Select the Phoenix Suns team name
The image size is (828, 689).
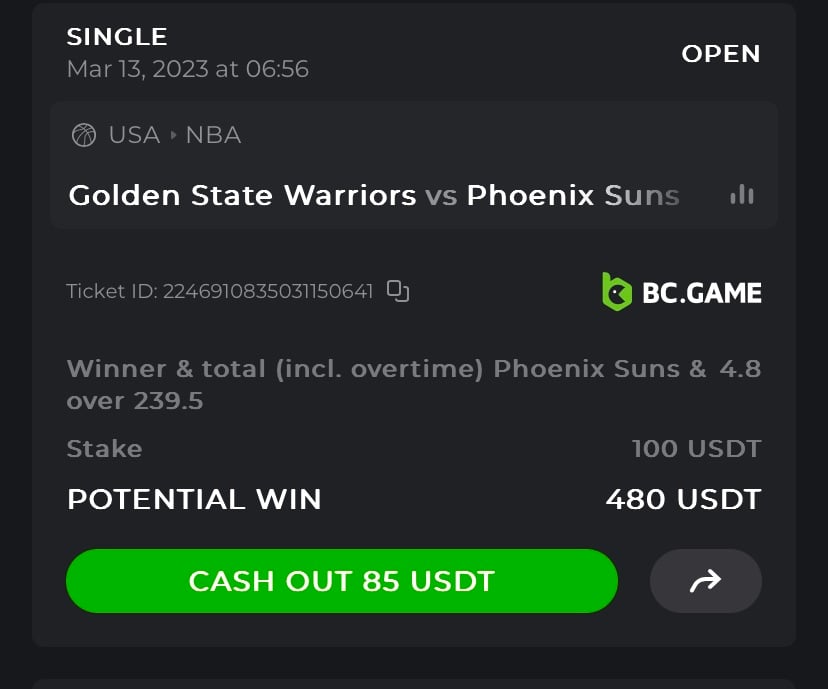point(573,195)
